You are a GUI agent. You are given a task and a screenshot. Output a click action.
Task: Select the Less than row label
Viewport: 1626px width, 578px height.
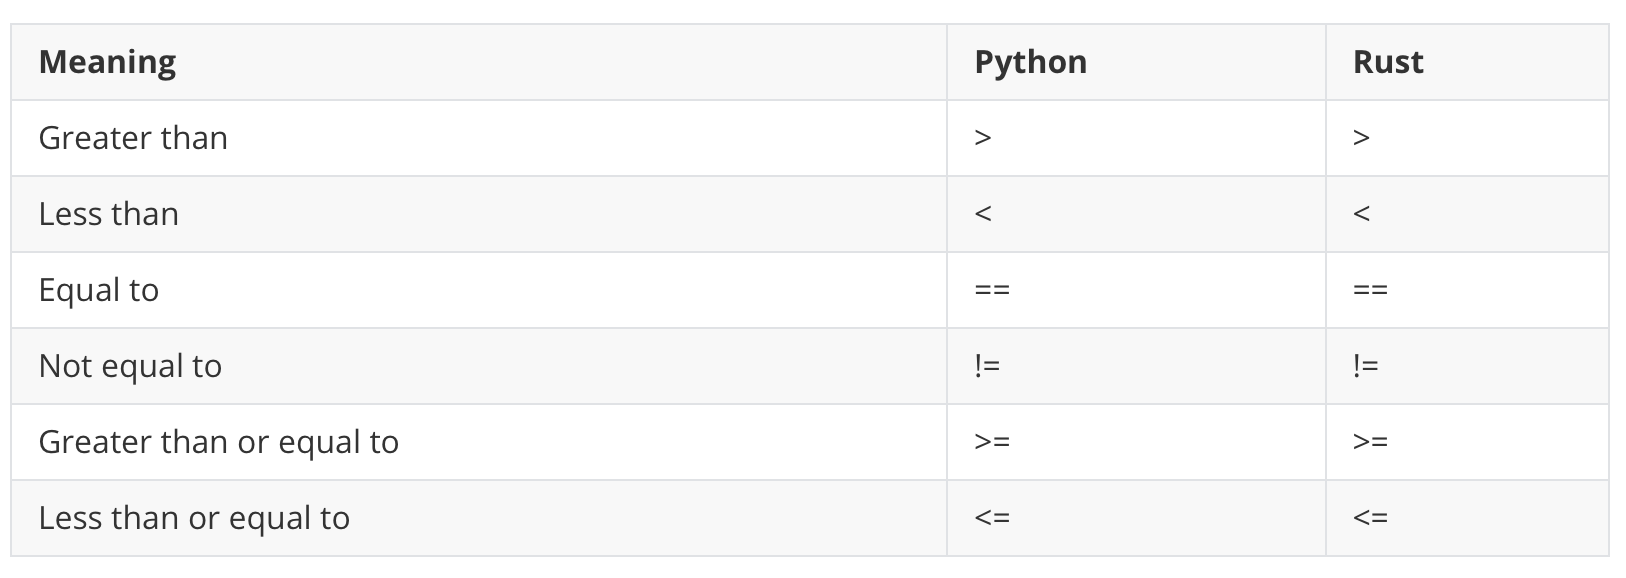click(x=109, y=214)
